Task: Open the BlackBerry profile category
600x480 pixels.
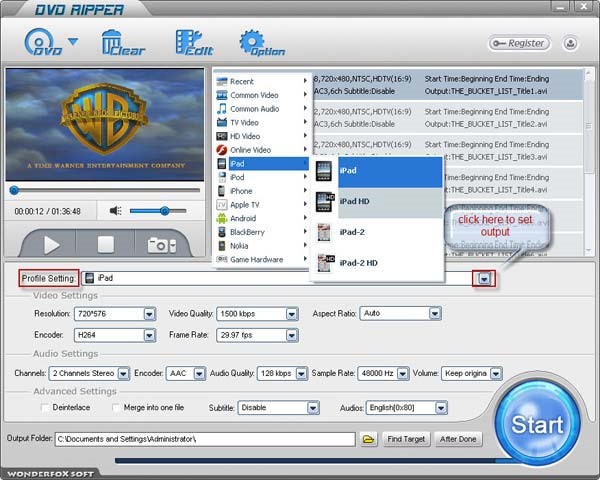Action: coord(262,232)
